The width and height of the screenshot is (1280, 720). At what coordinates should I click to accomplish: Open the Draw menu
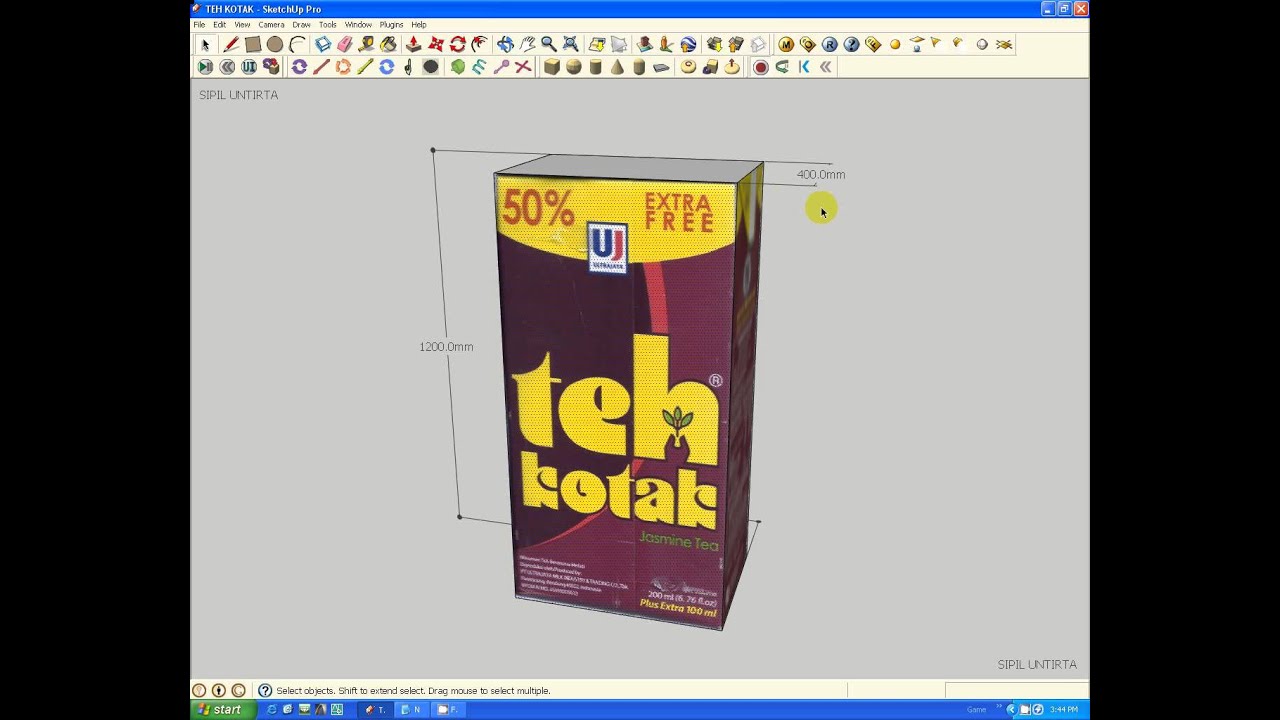(301, 24)
